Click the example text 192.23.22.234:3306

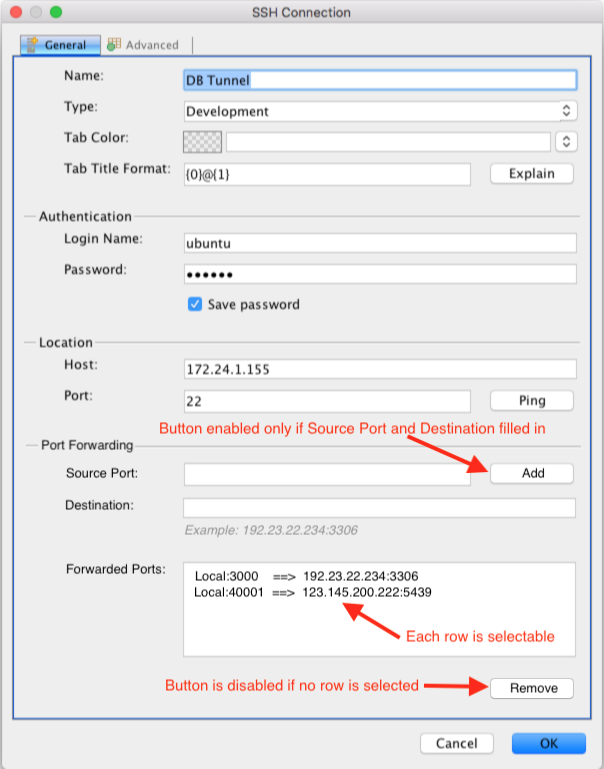tap(301, 530)
